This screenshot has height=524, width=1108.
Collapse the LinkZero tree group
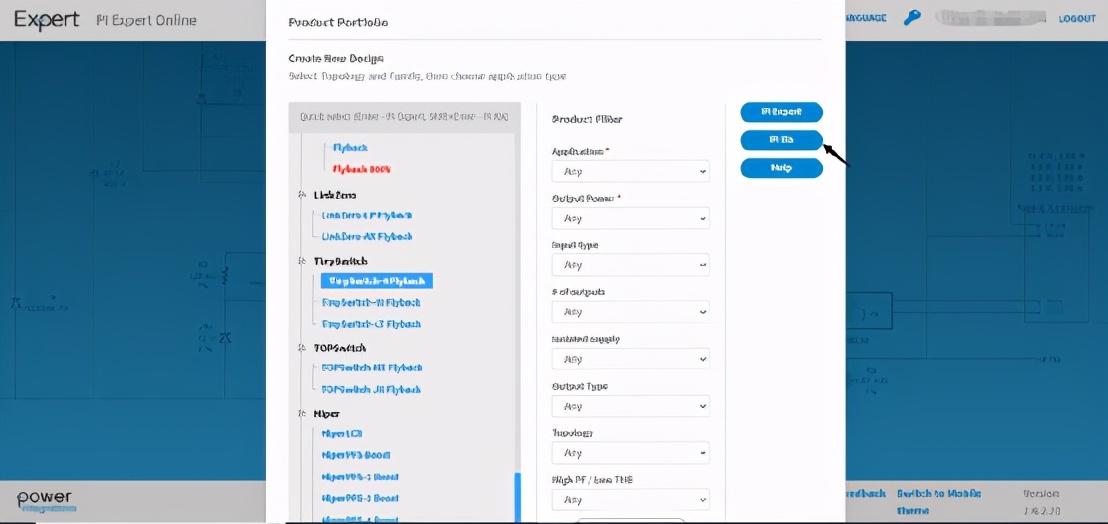click(x=302, y=195)
